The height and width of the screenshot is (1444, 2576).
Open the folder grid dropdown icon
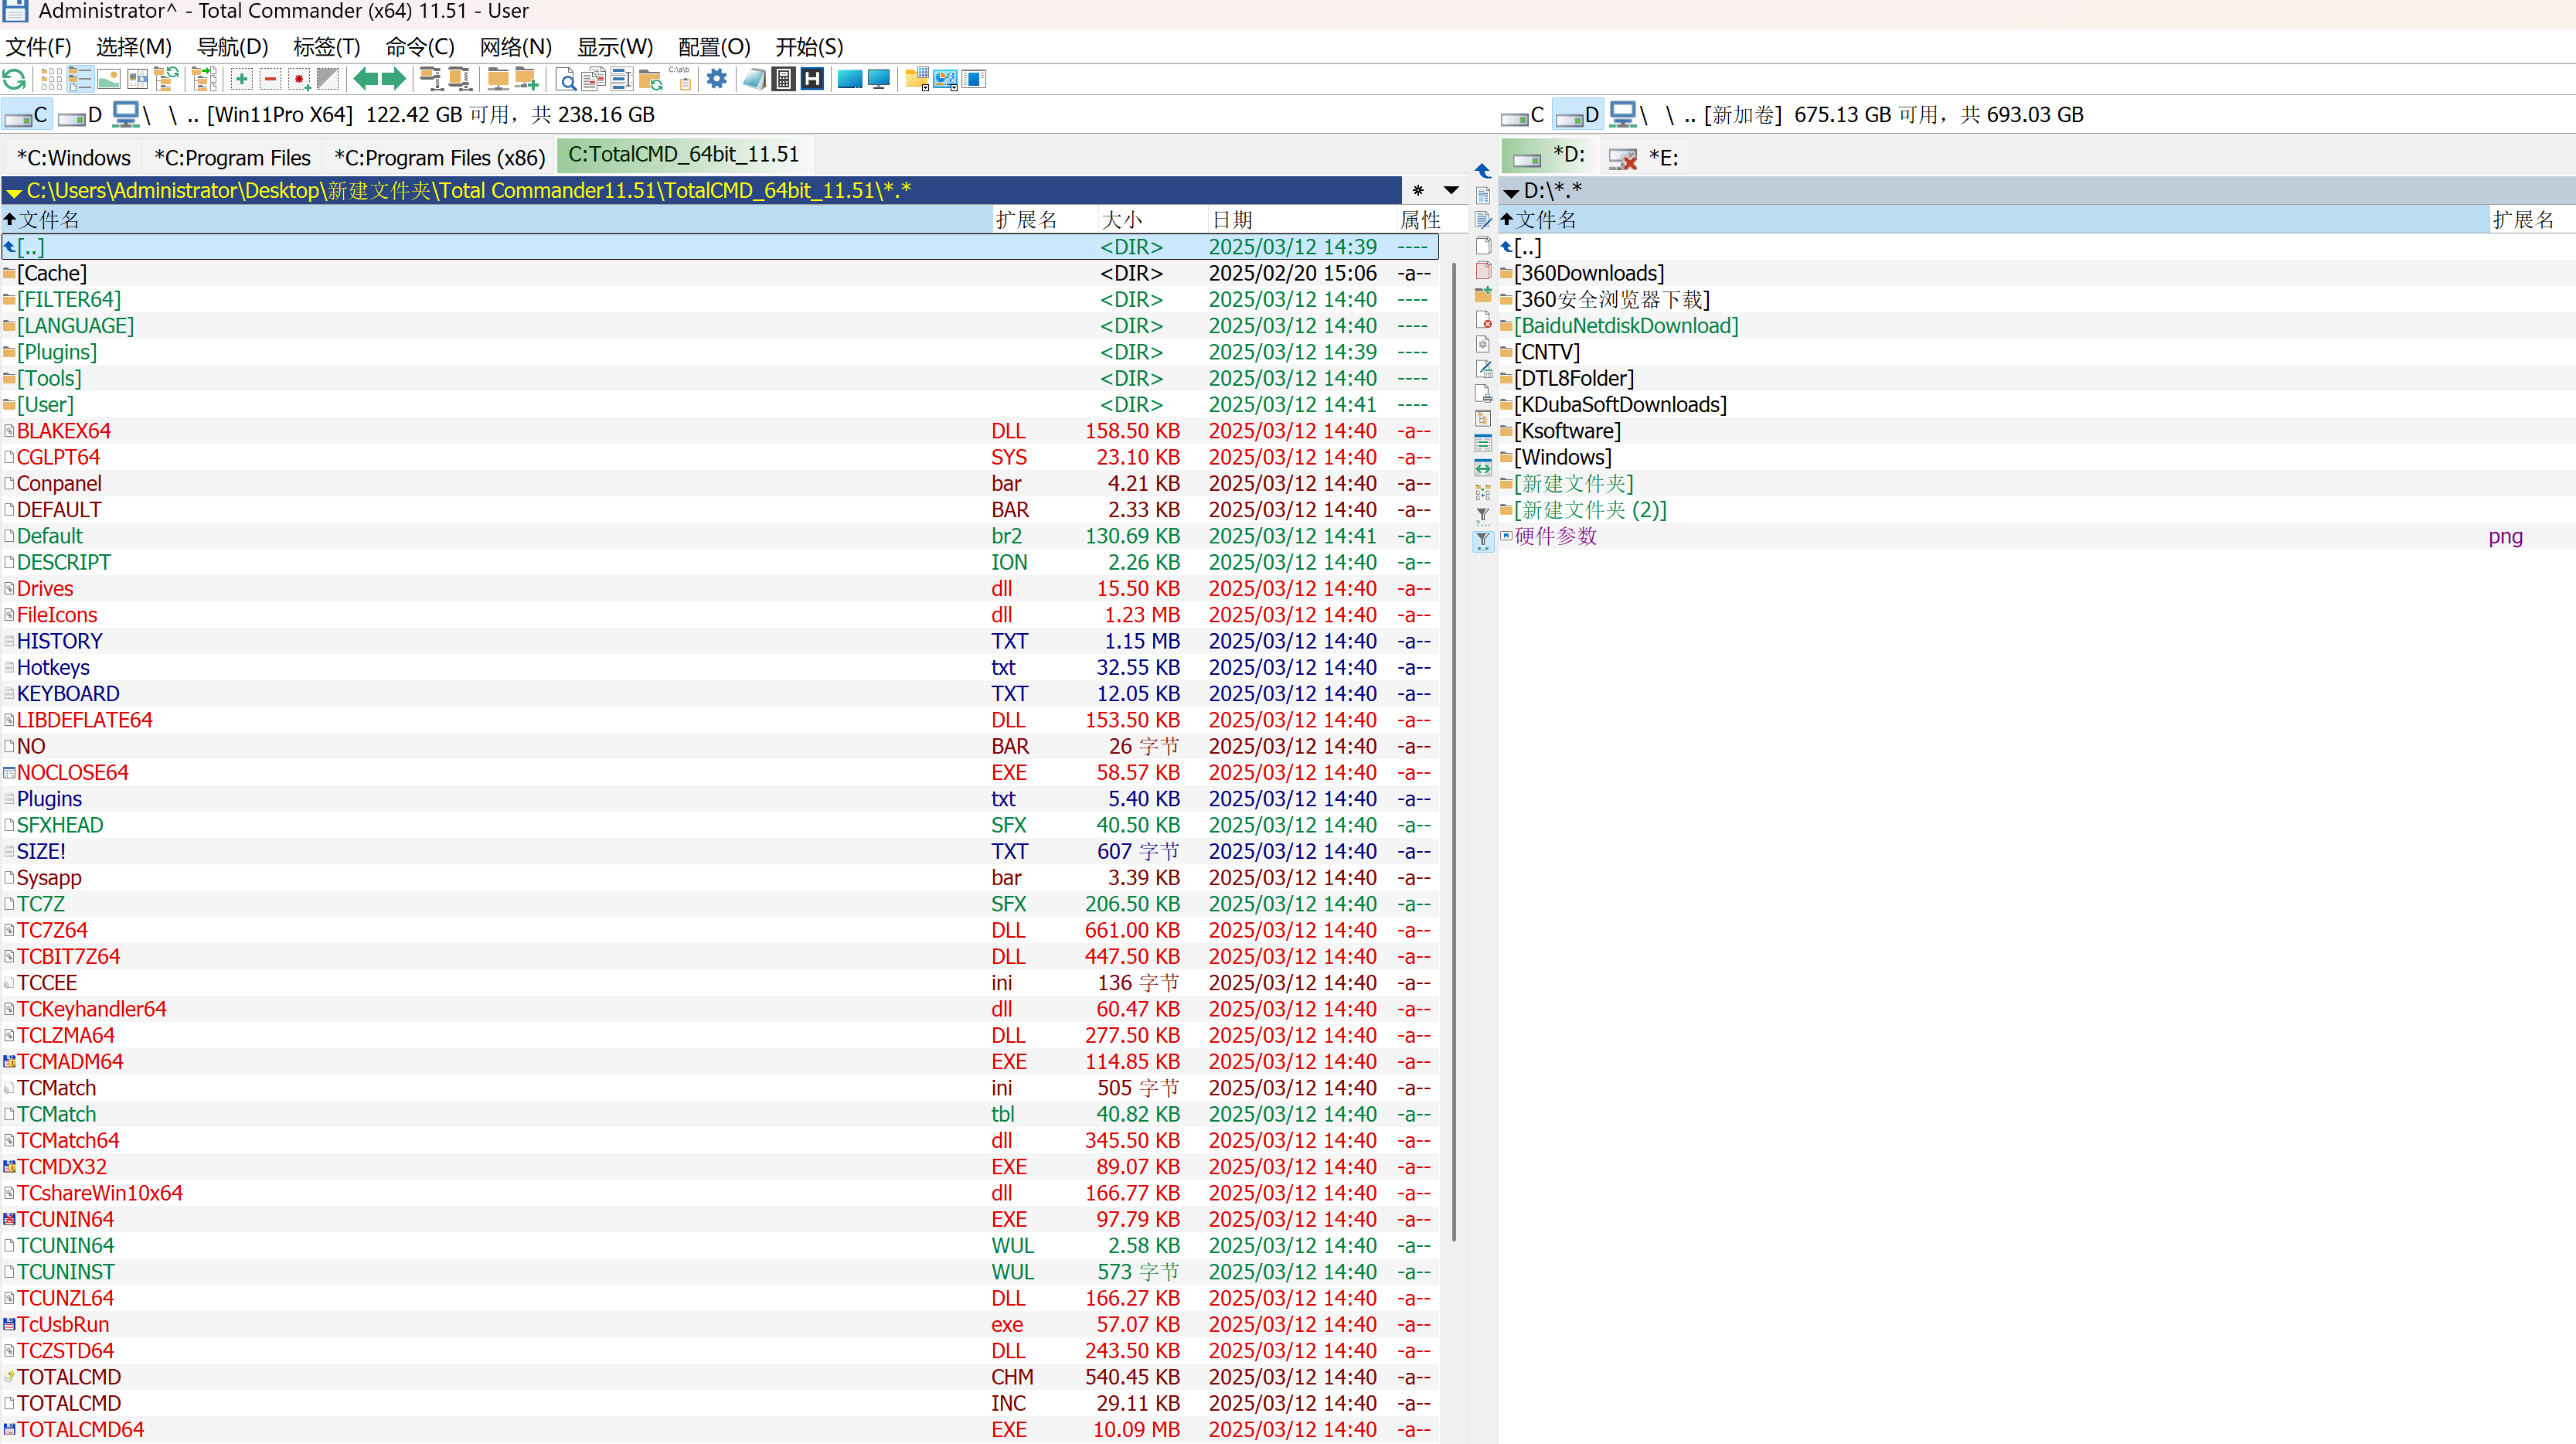[x=917, y=79]
